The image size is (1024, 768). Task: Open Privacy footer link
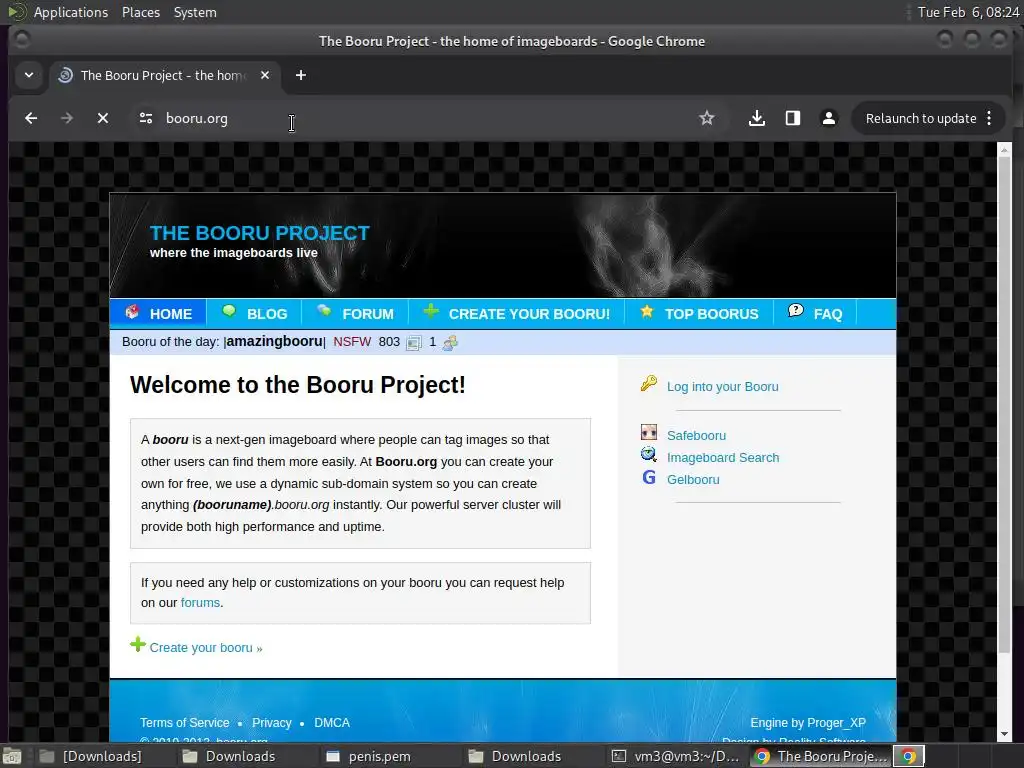[x=272, y=723]
